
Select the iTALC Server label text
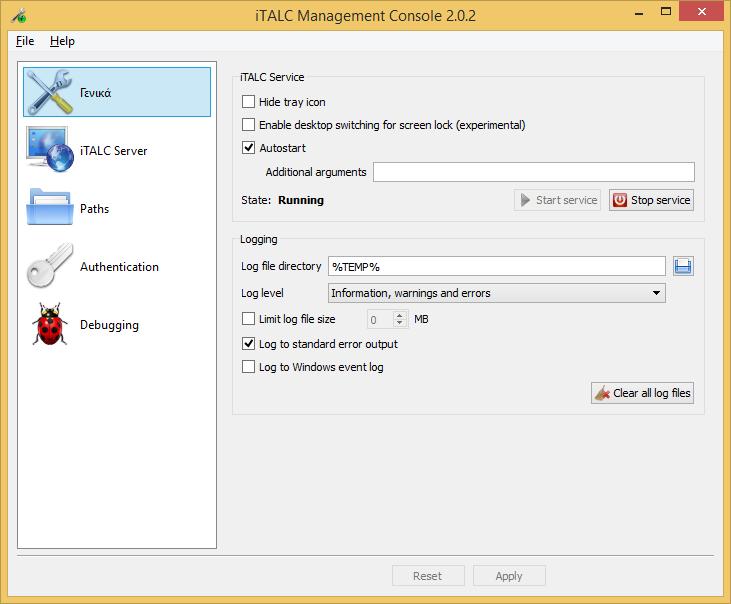[x=114, y=151]
